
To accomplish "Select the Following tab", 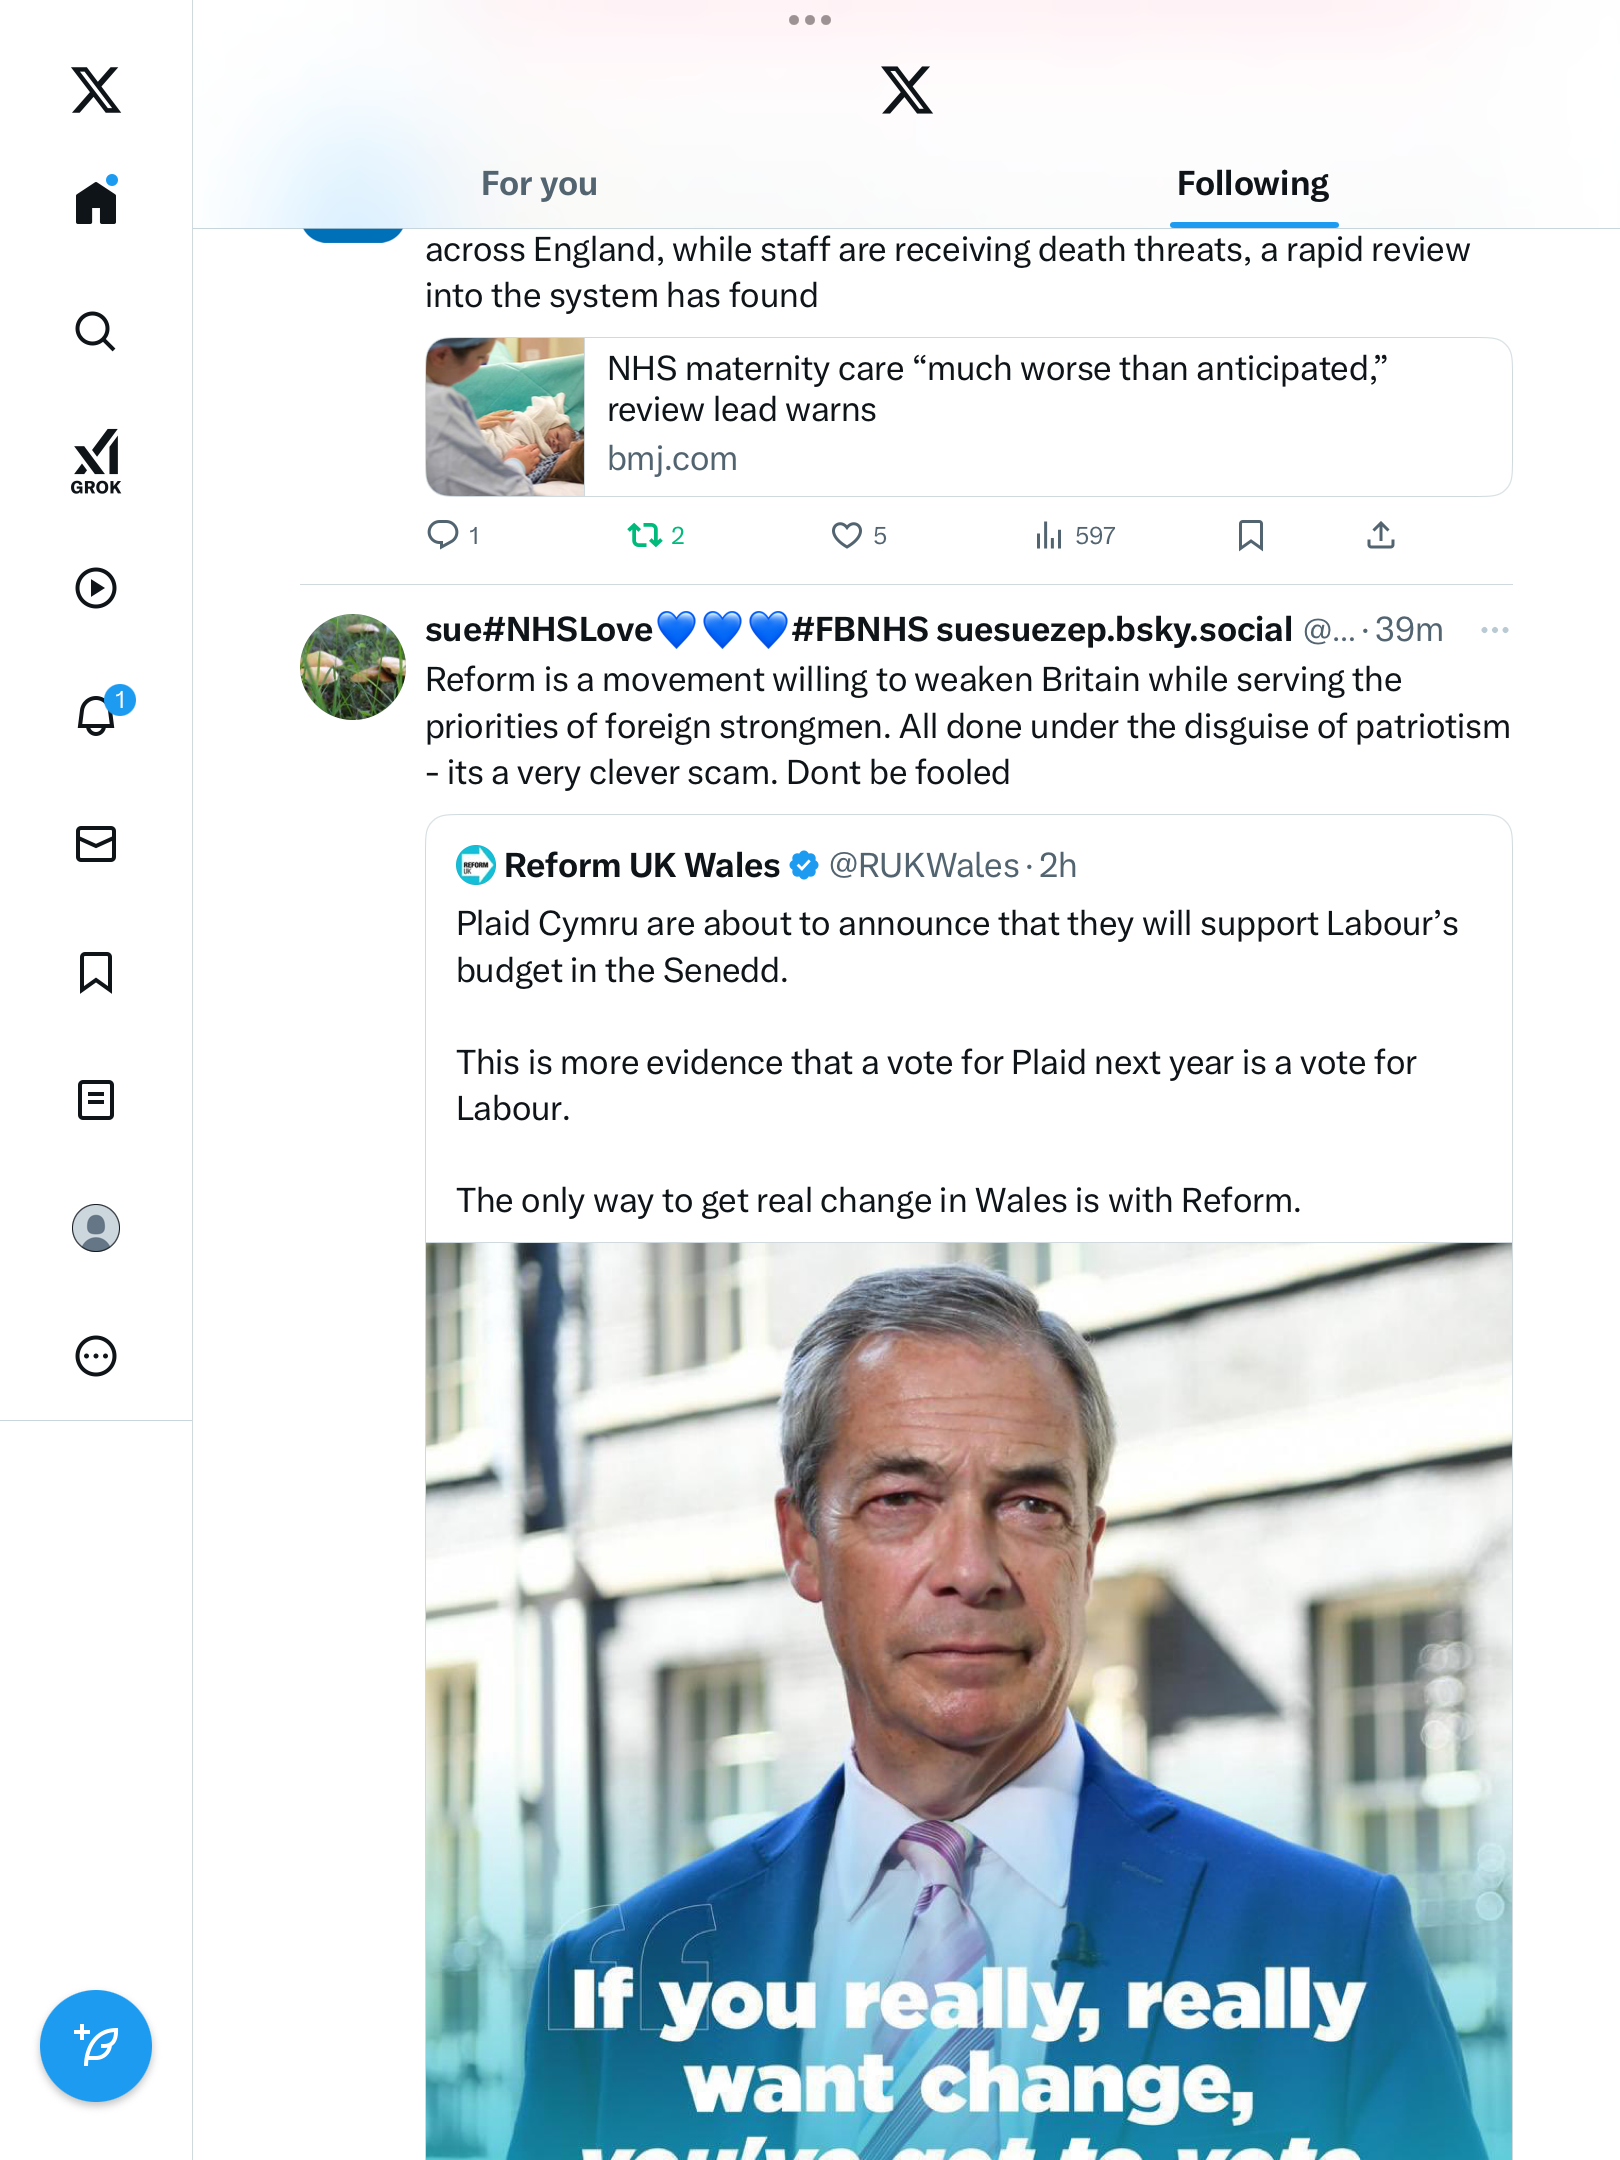I will tap(1252, 184).
